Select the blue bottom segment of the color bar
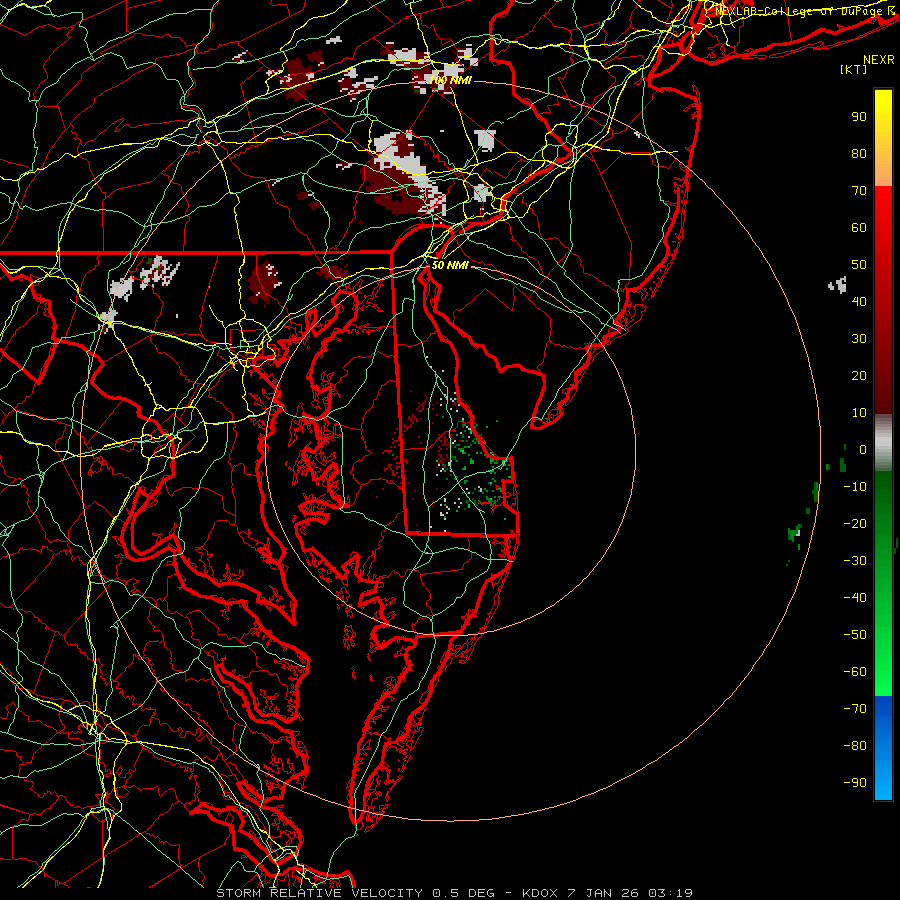The height and width of the screenshot is (900, 900). [883, 748]
